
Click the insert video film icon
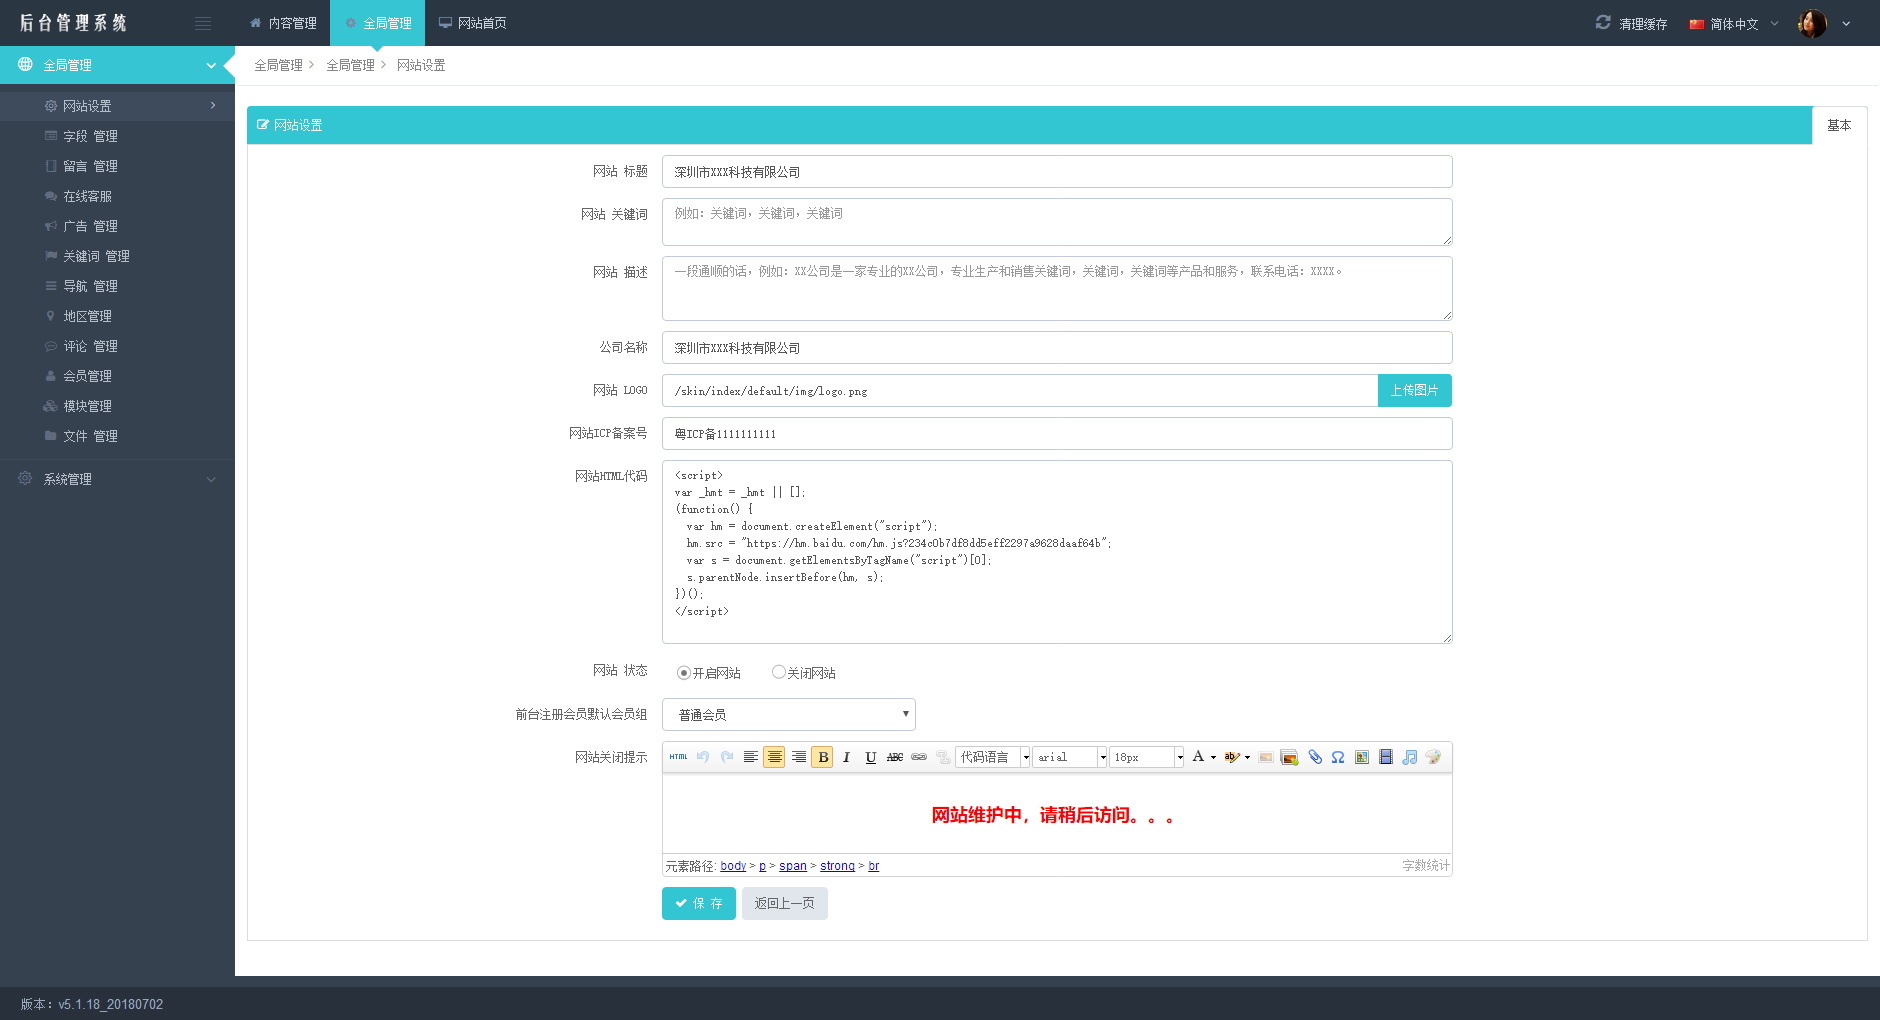click(x=1386, y=757)
